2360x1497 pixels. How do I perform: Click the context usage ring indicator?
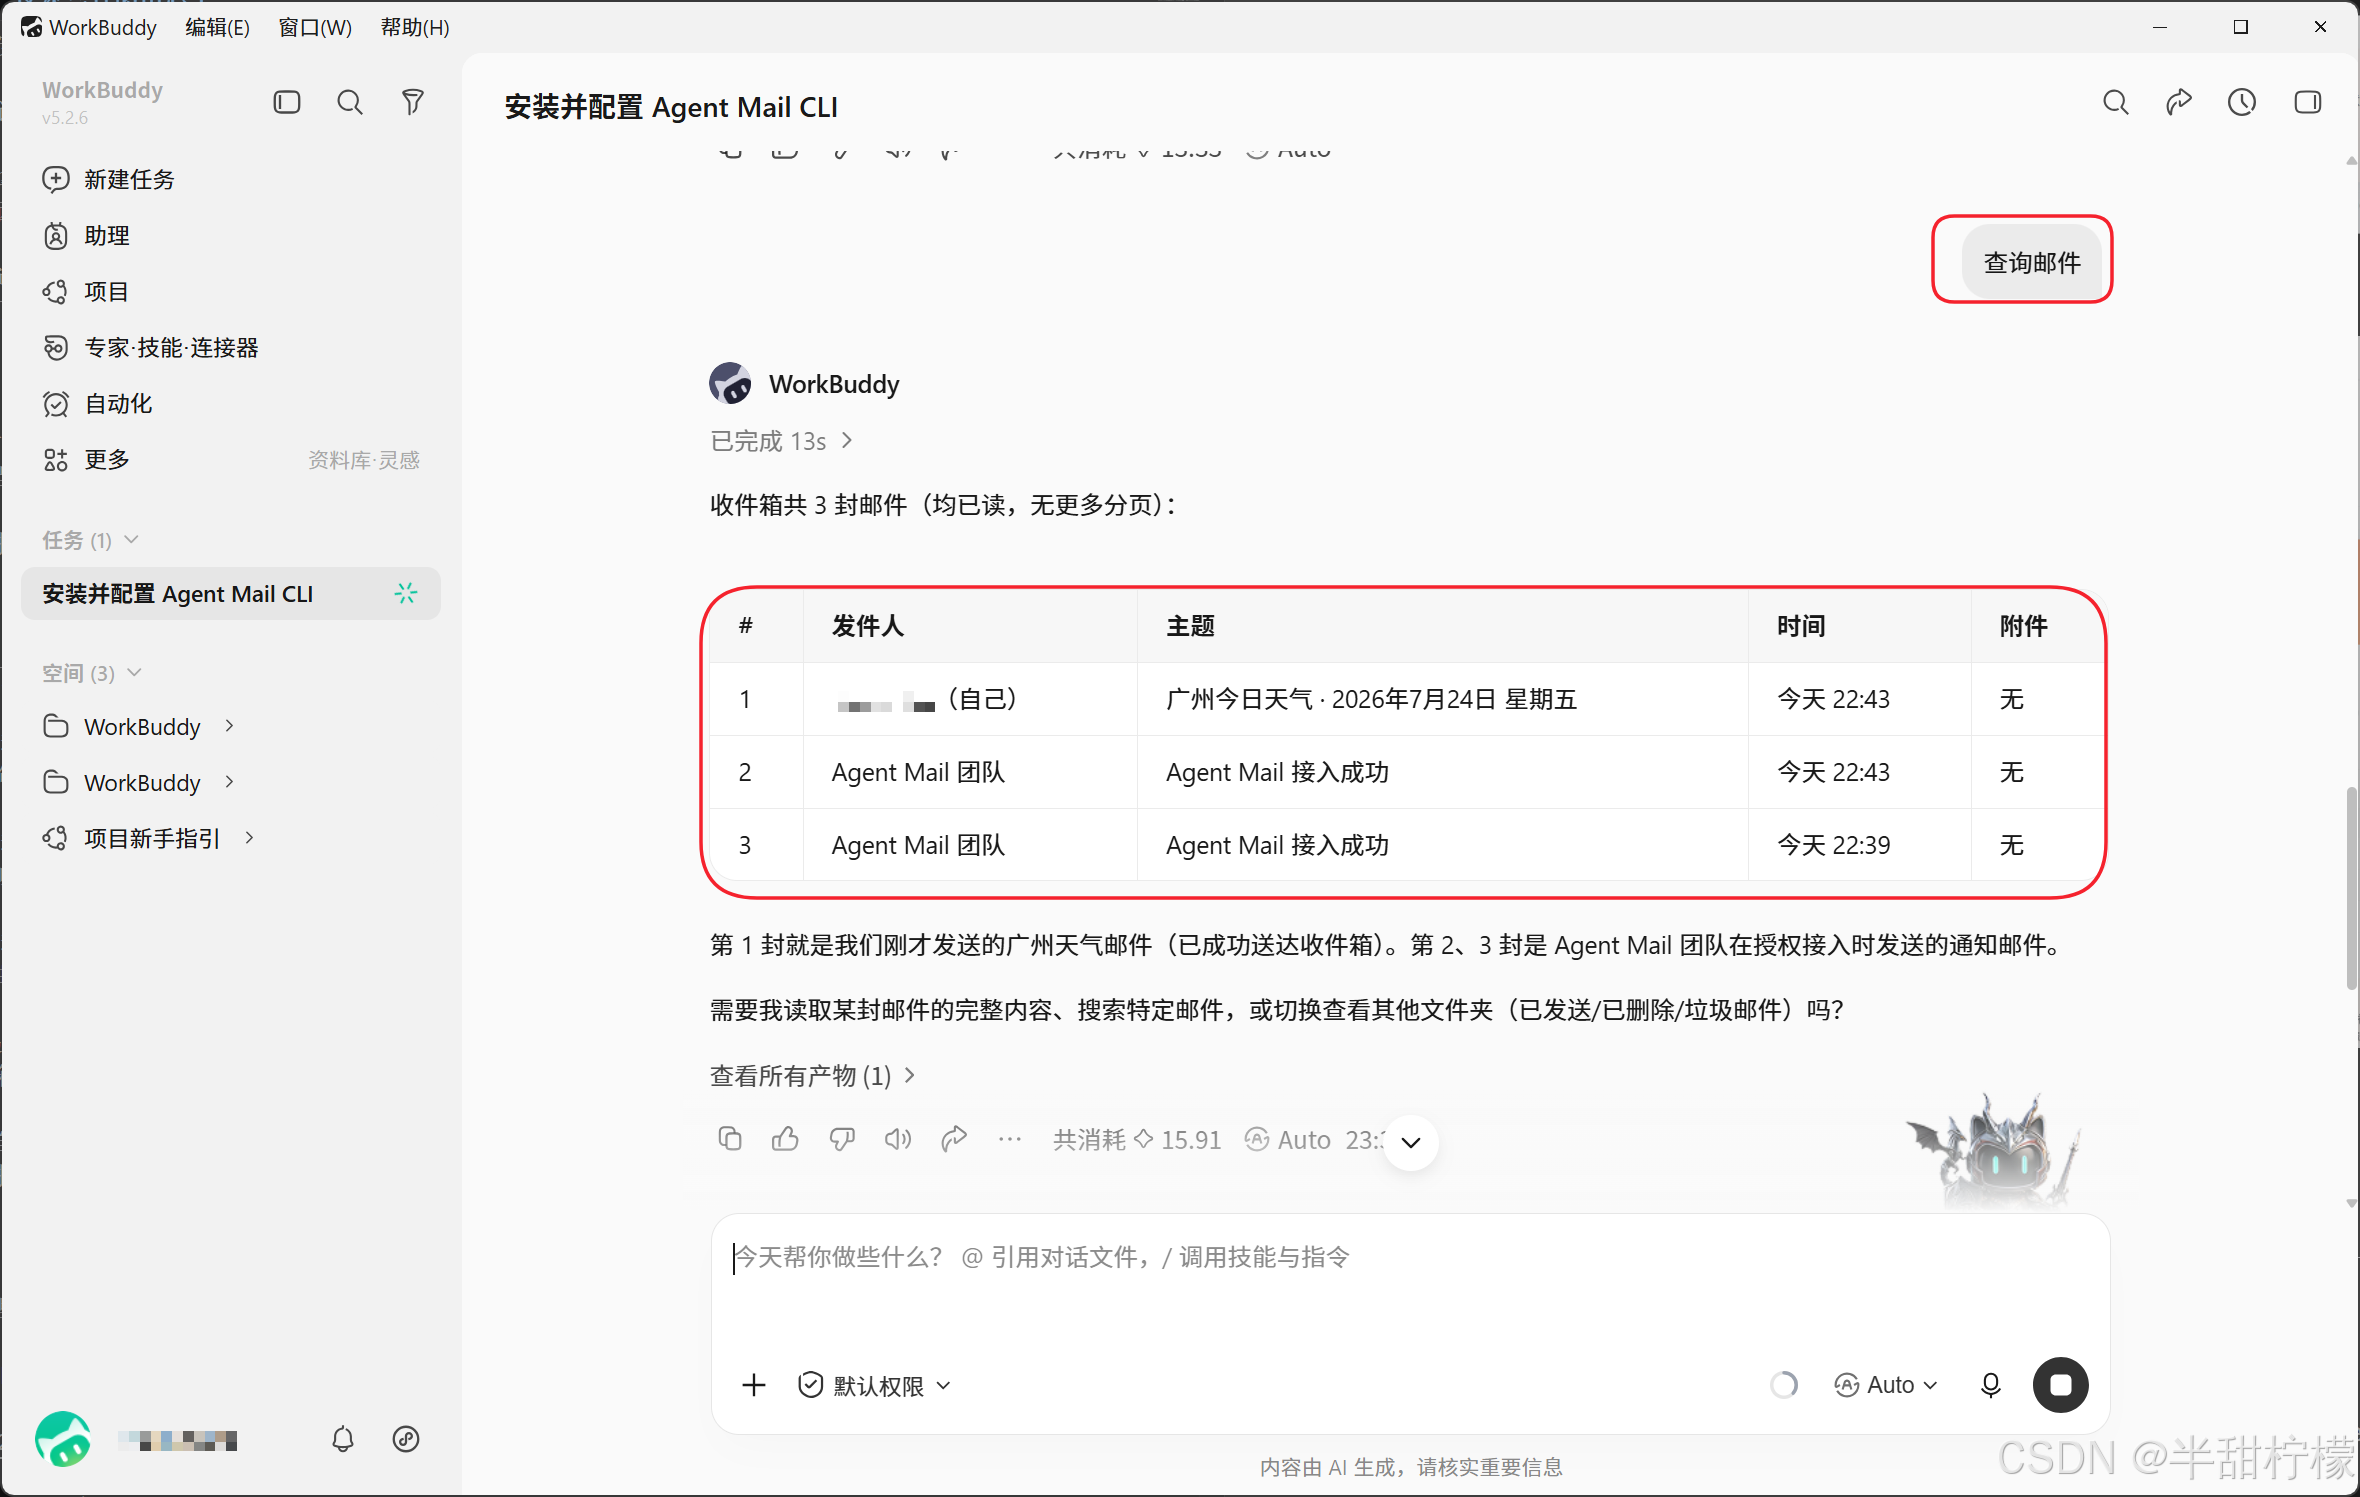(x=1784, y=1385)
